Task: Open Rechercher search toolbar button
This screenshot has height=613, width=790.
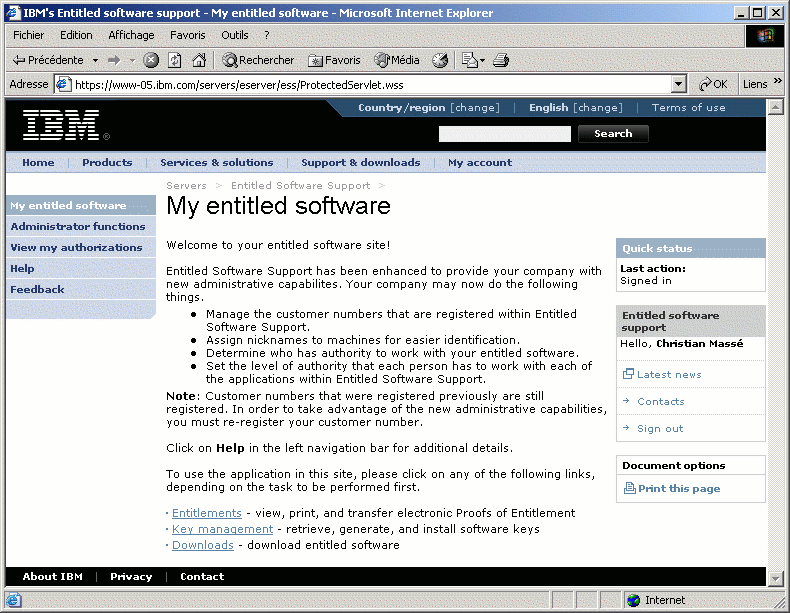Action: [x=258, y=60]
